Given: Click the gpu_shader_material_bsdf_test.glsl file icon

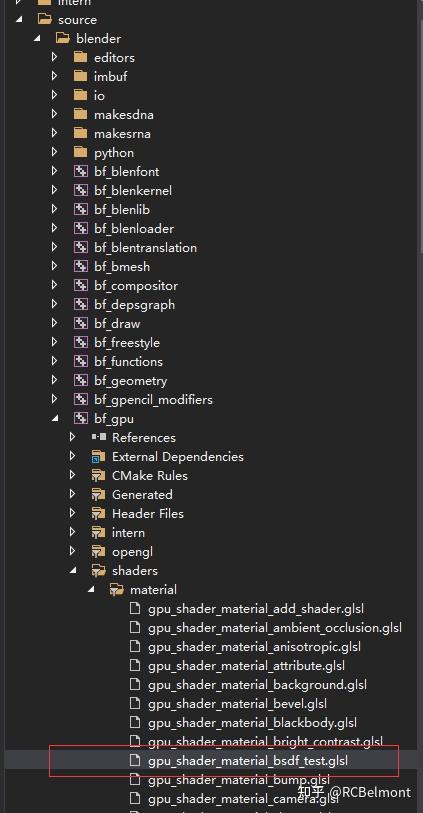Looking at the screenshot, I should [135, 761].
